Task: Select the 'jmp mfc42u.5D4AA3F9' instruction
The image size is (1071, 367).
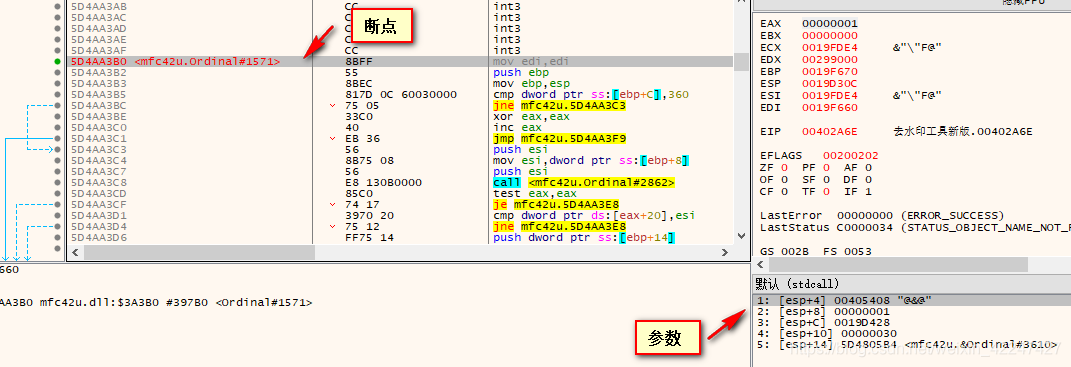Action: point(559,138)
